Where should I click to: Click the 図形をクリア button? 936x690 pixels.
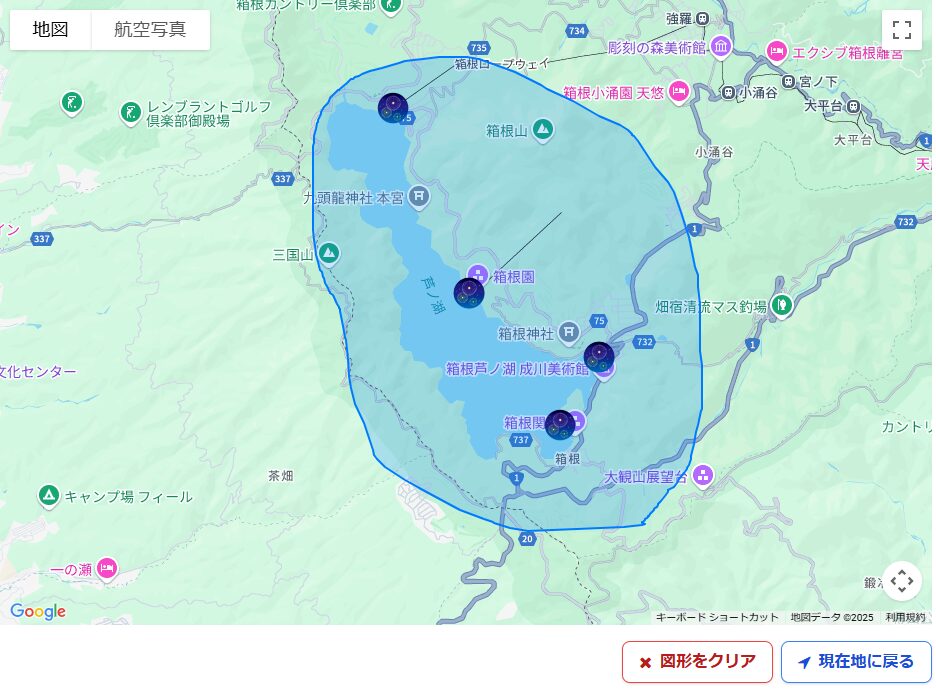click(x=697, y=661)
